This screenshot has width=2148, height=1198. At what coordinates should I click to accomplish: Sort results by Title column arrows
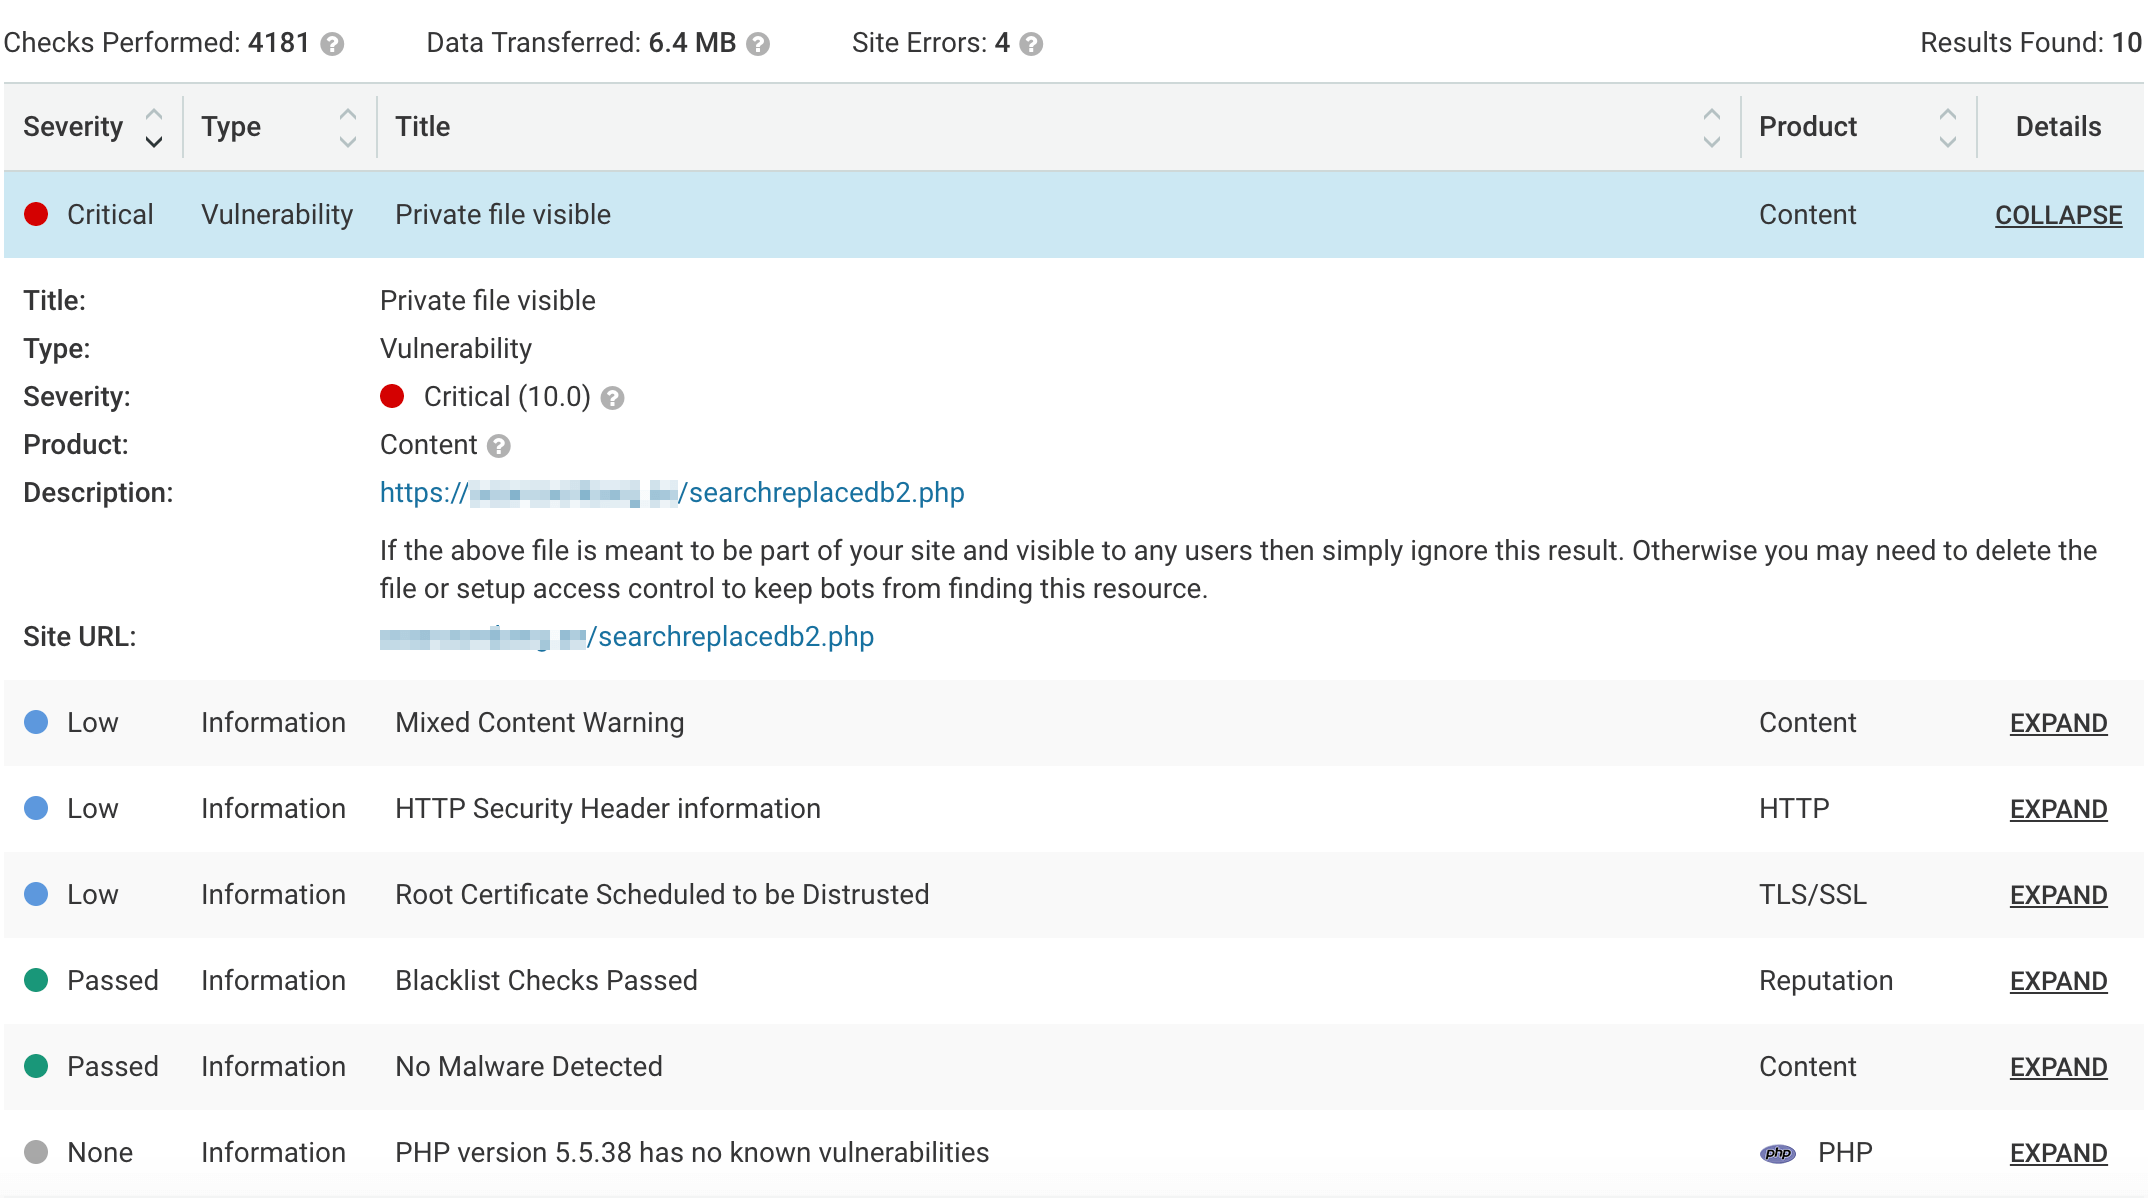tap(1711, 127)
